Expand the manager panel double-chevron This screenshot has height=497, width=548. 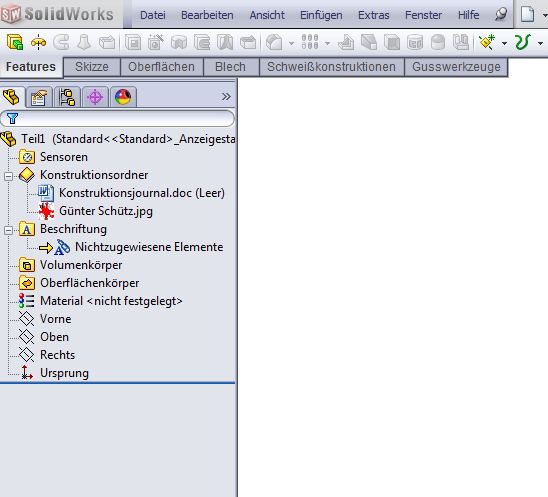pos(226,96)
